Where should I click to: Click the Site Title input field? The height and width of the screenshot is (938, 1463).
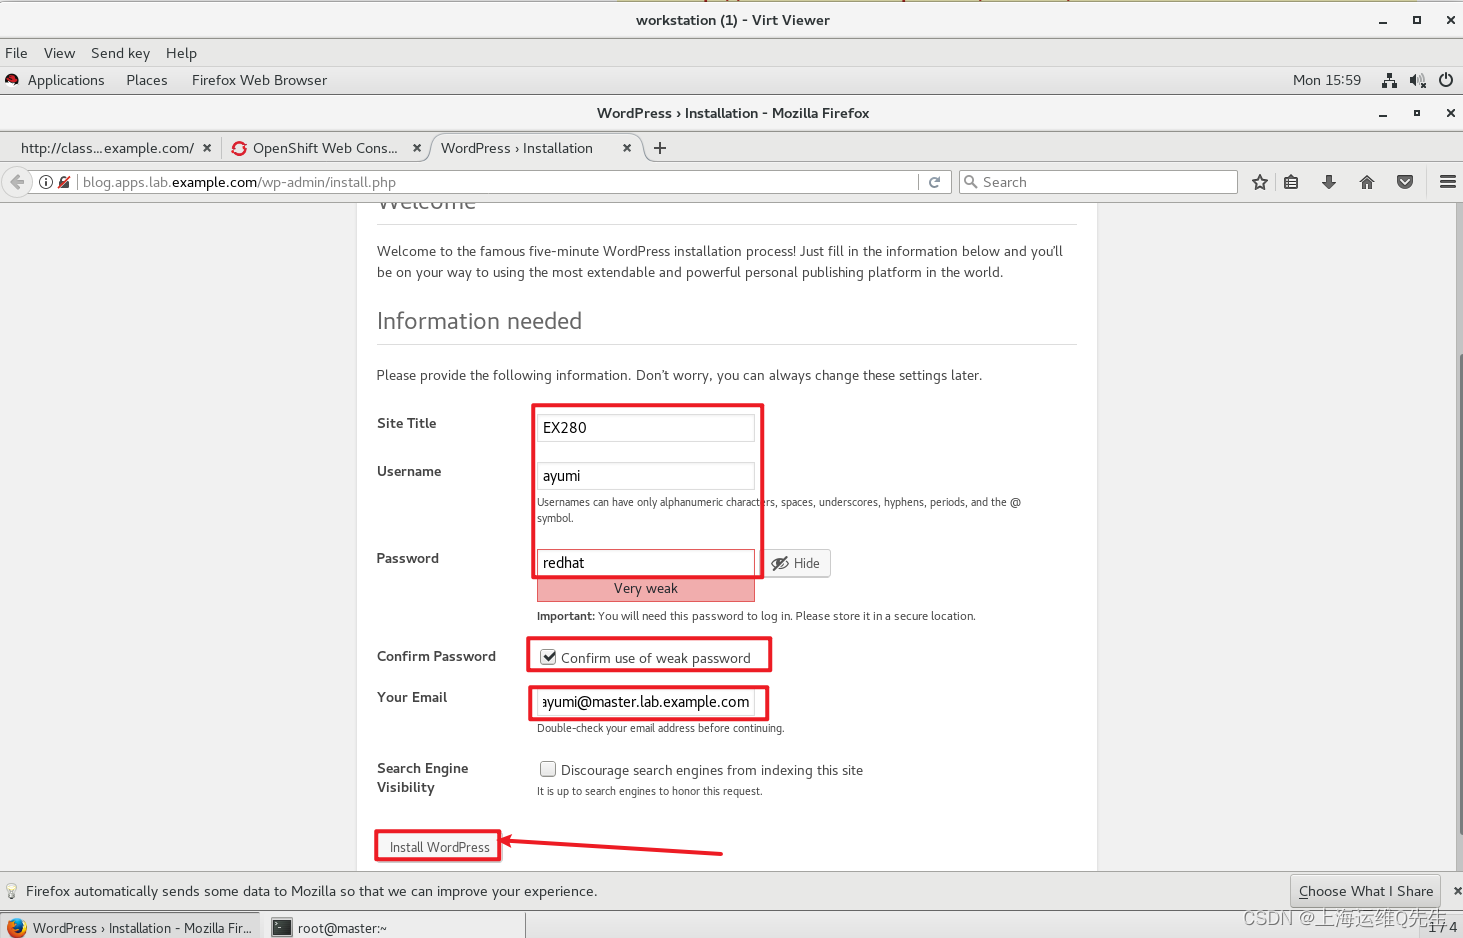pos(646,428)
